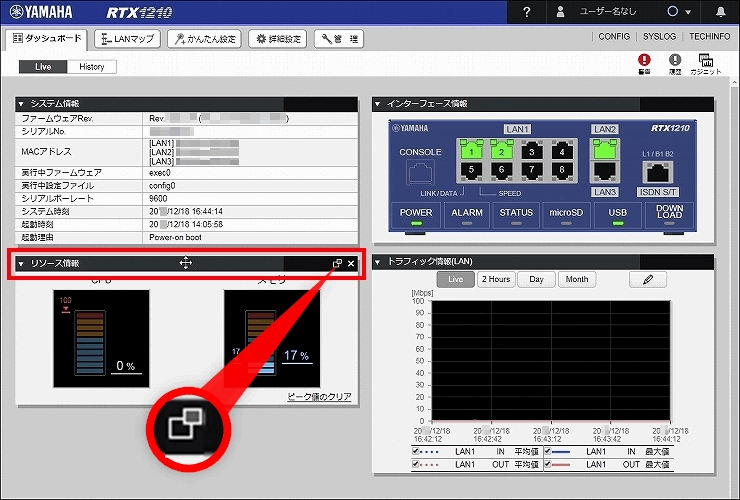Click the CONSOLE port outline
Viewport: 740px width, 500px height.
[420, 172]
